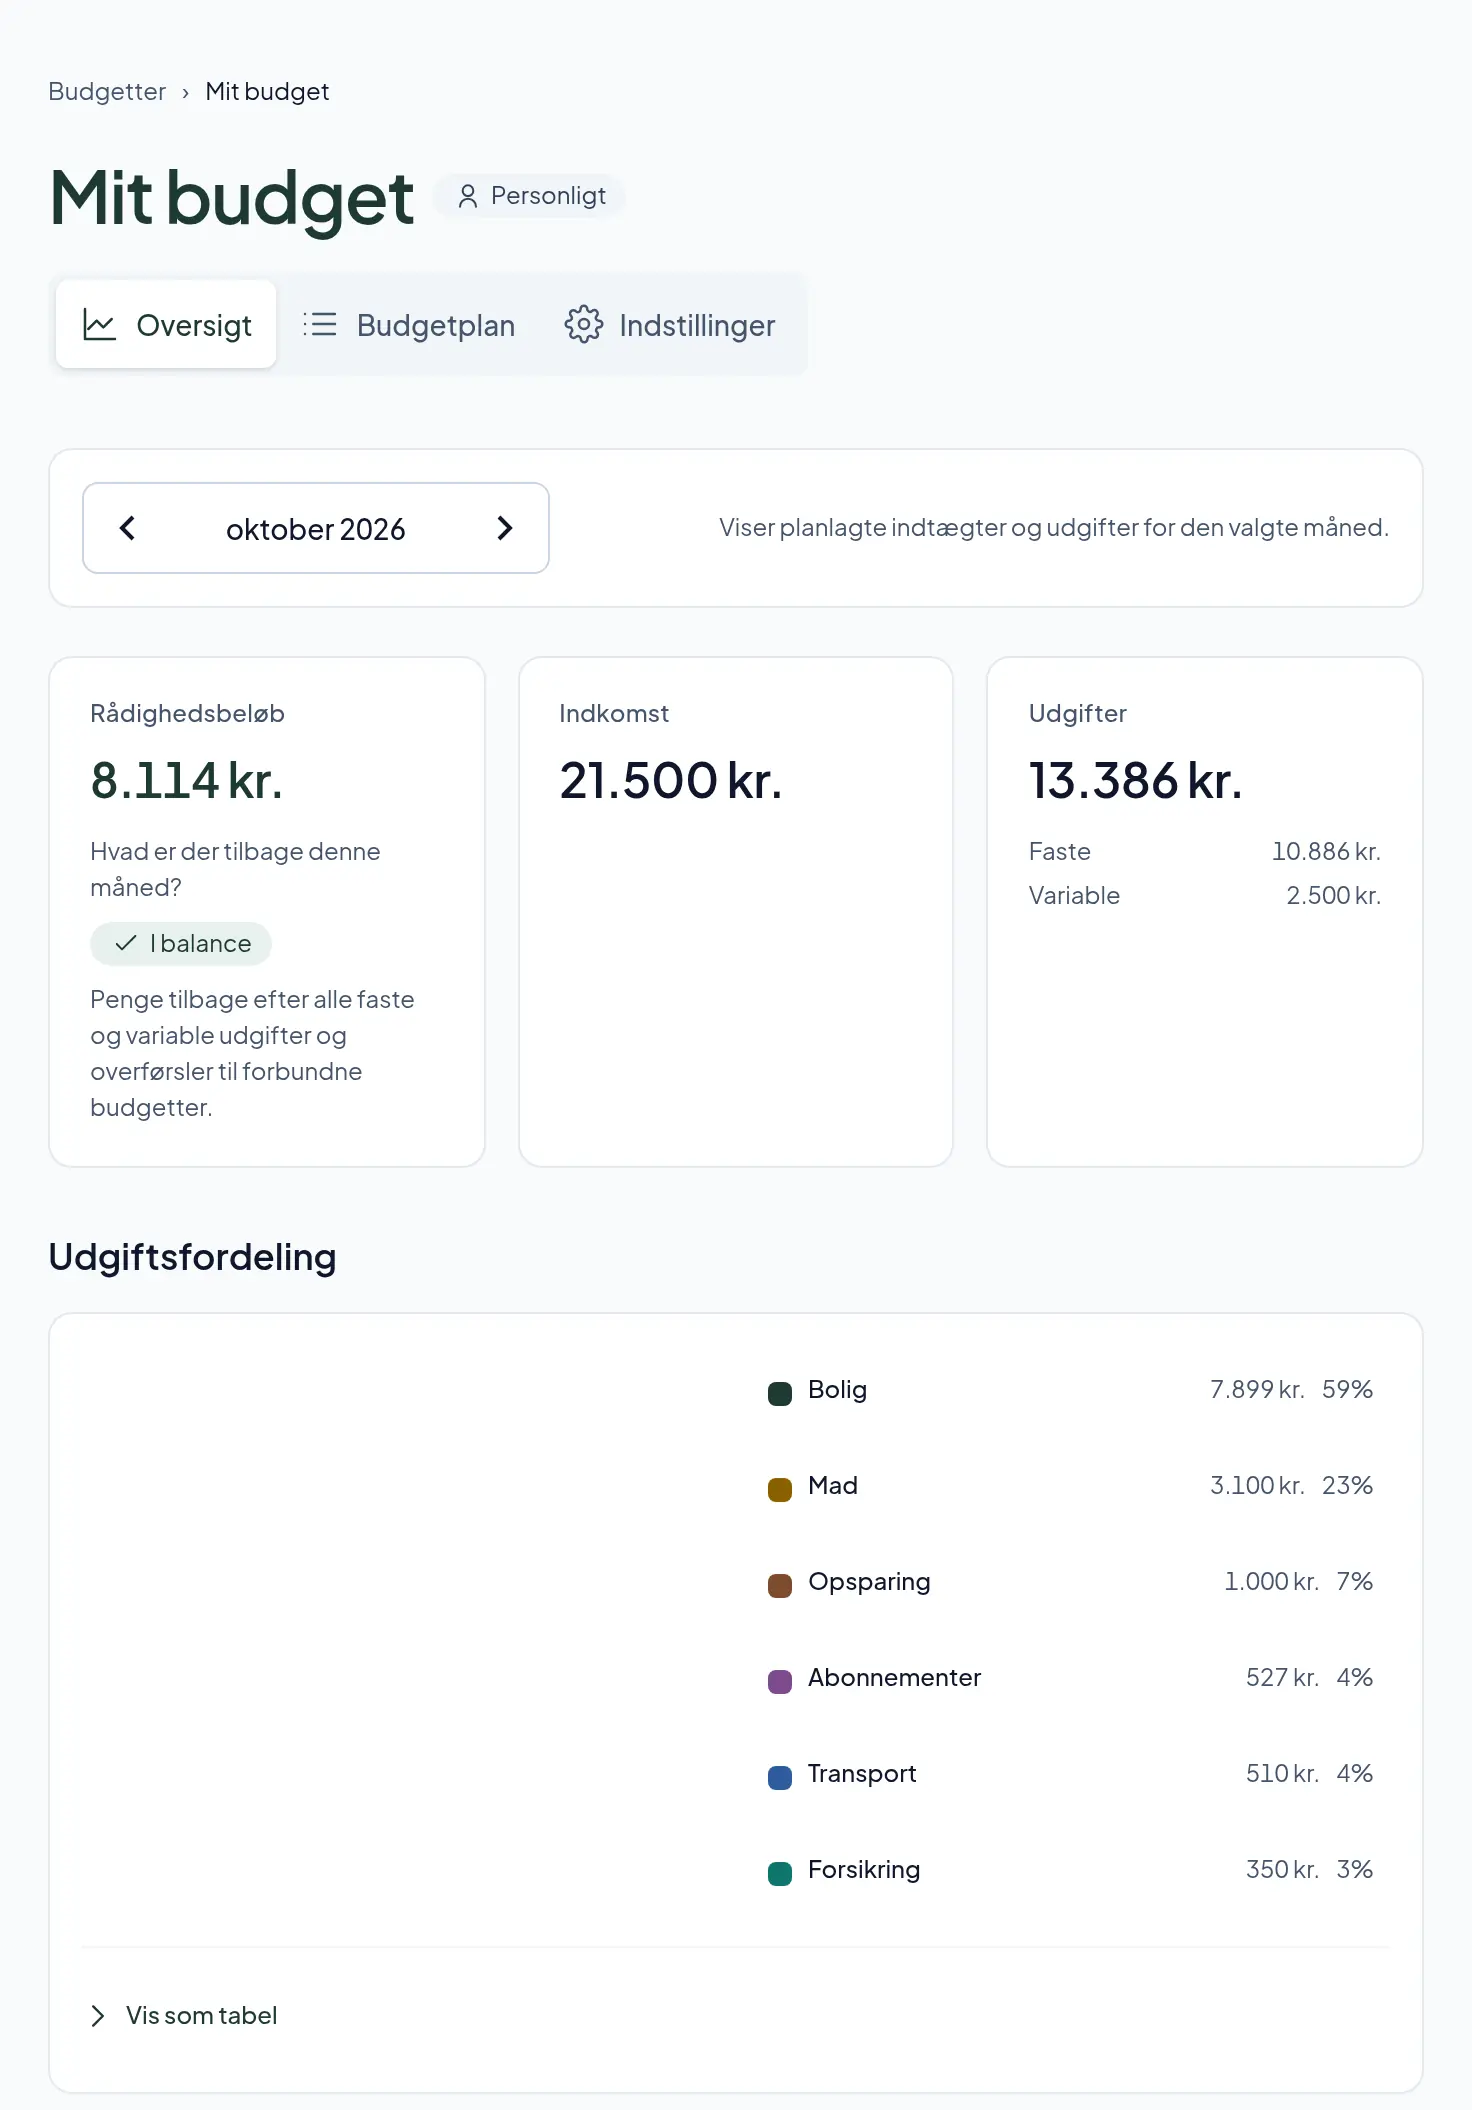Select the Forsikring category label
1472x2110 pixels.
[864, 1869]
